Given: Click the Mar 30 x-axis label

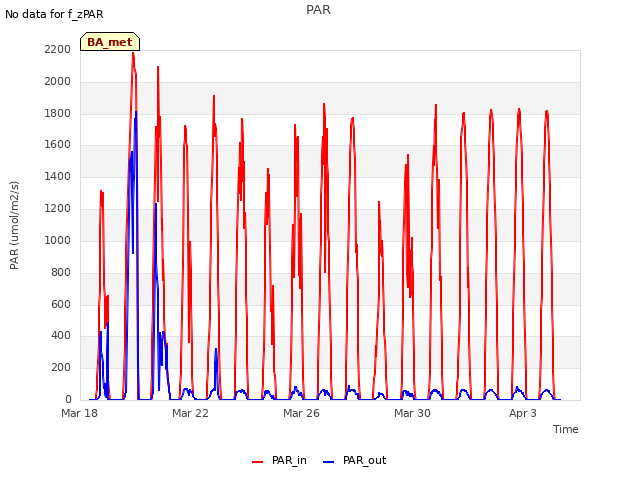Looking at the screenshot, I should pos(412,413).
